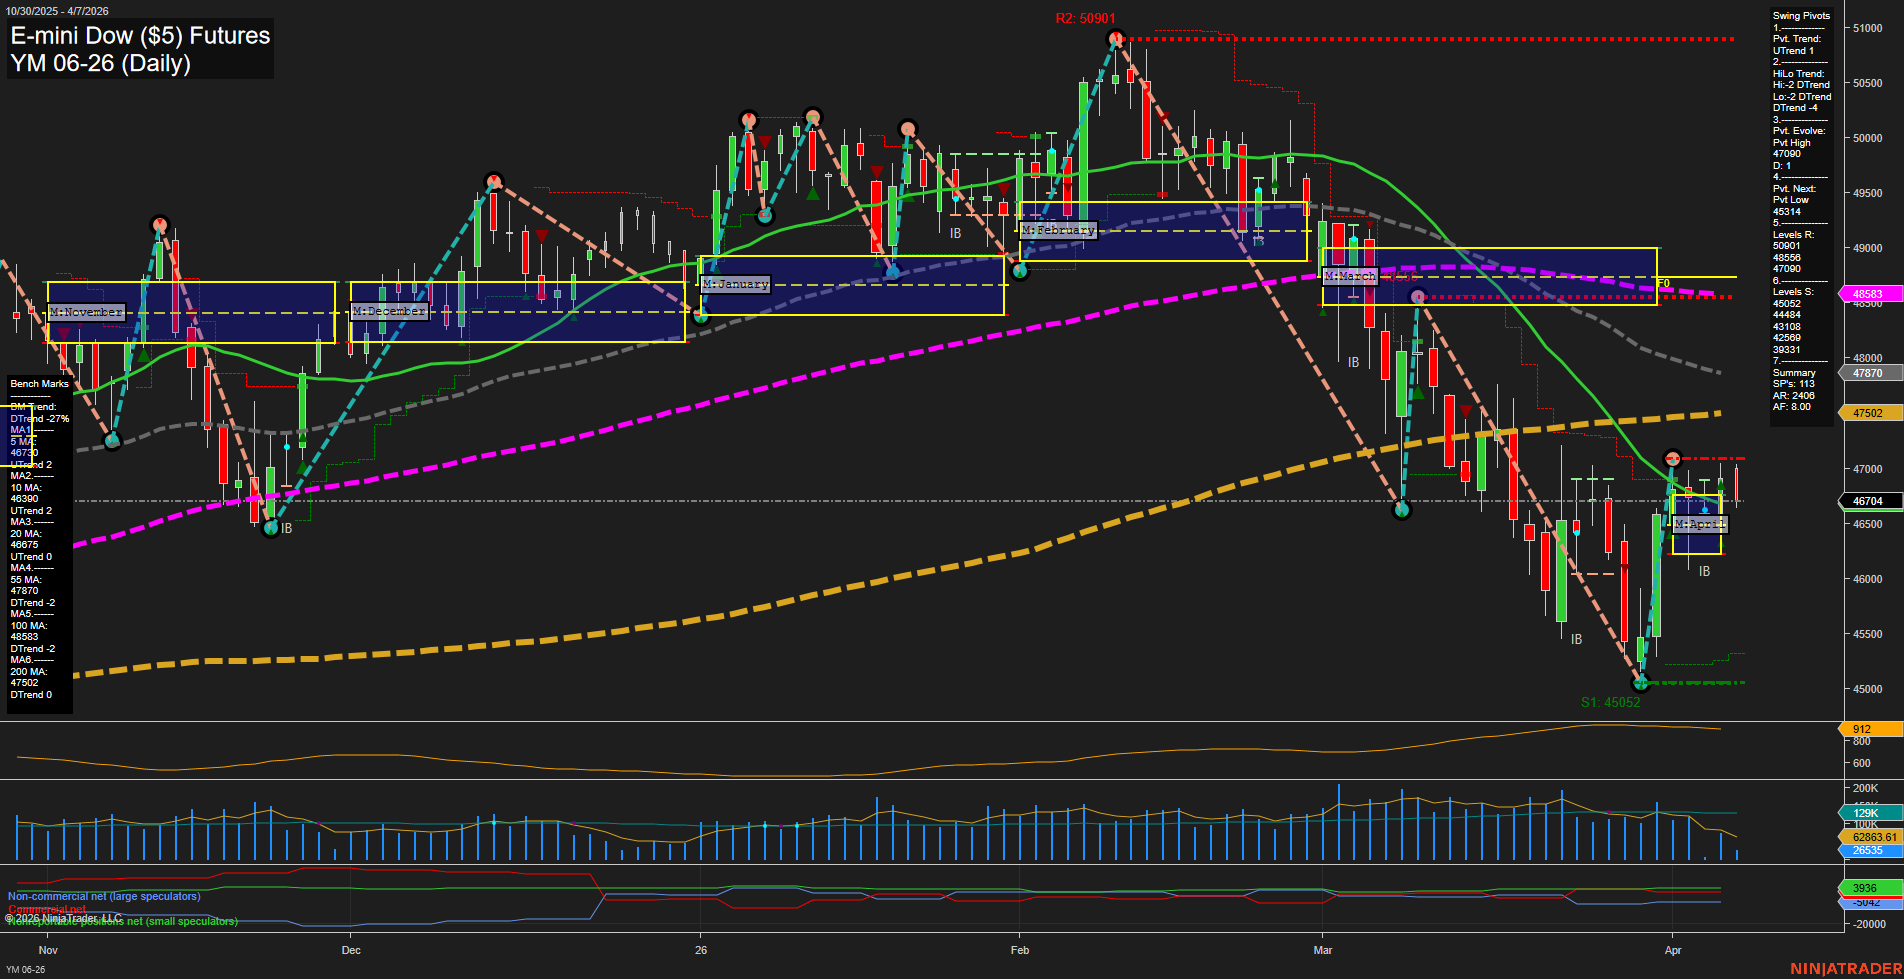
Task: Collapse the Bench Marks info panel
Action: 37,384
